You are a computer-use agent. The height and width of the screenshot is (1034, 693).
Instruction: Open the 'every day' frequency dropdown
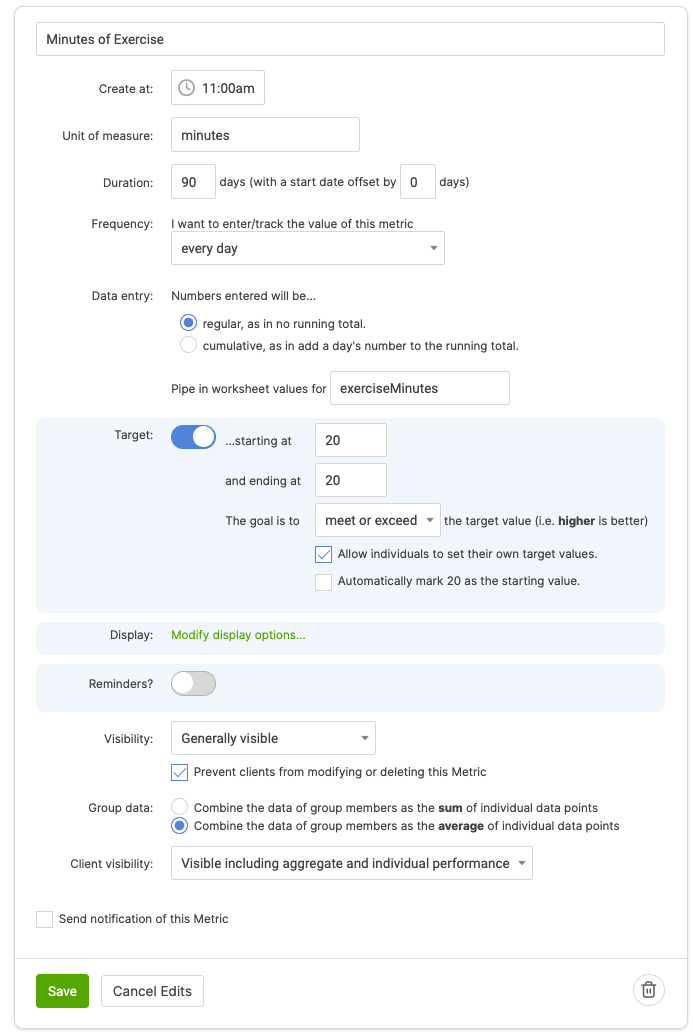point(308,248)
